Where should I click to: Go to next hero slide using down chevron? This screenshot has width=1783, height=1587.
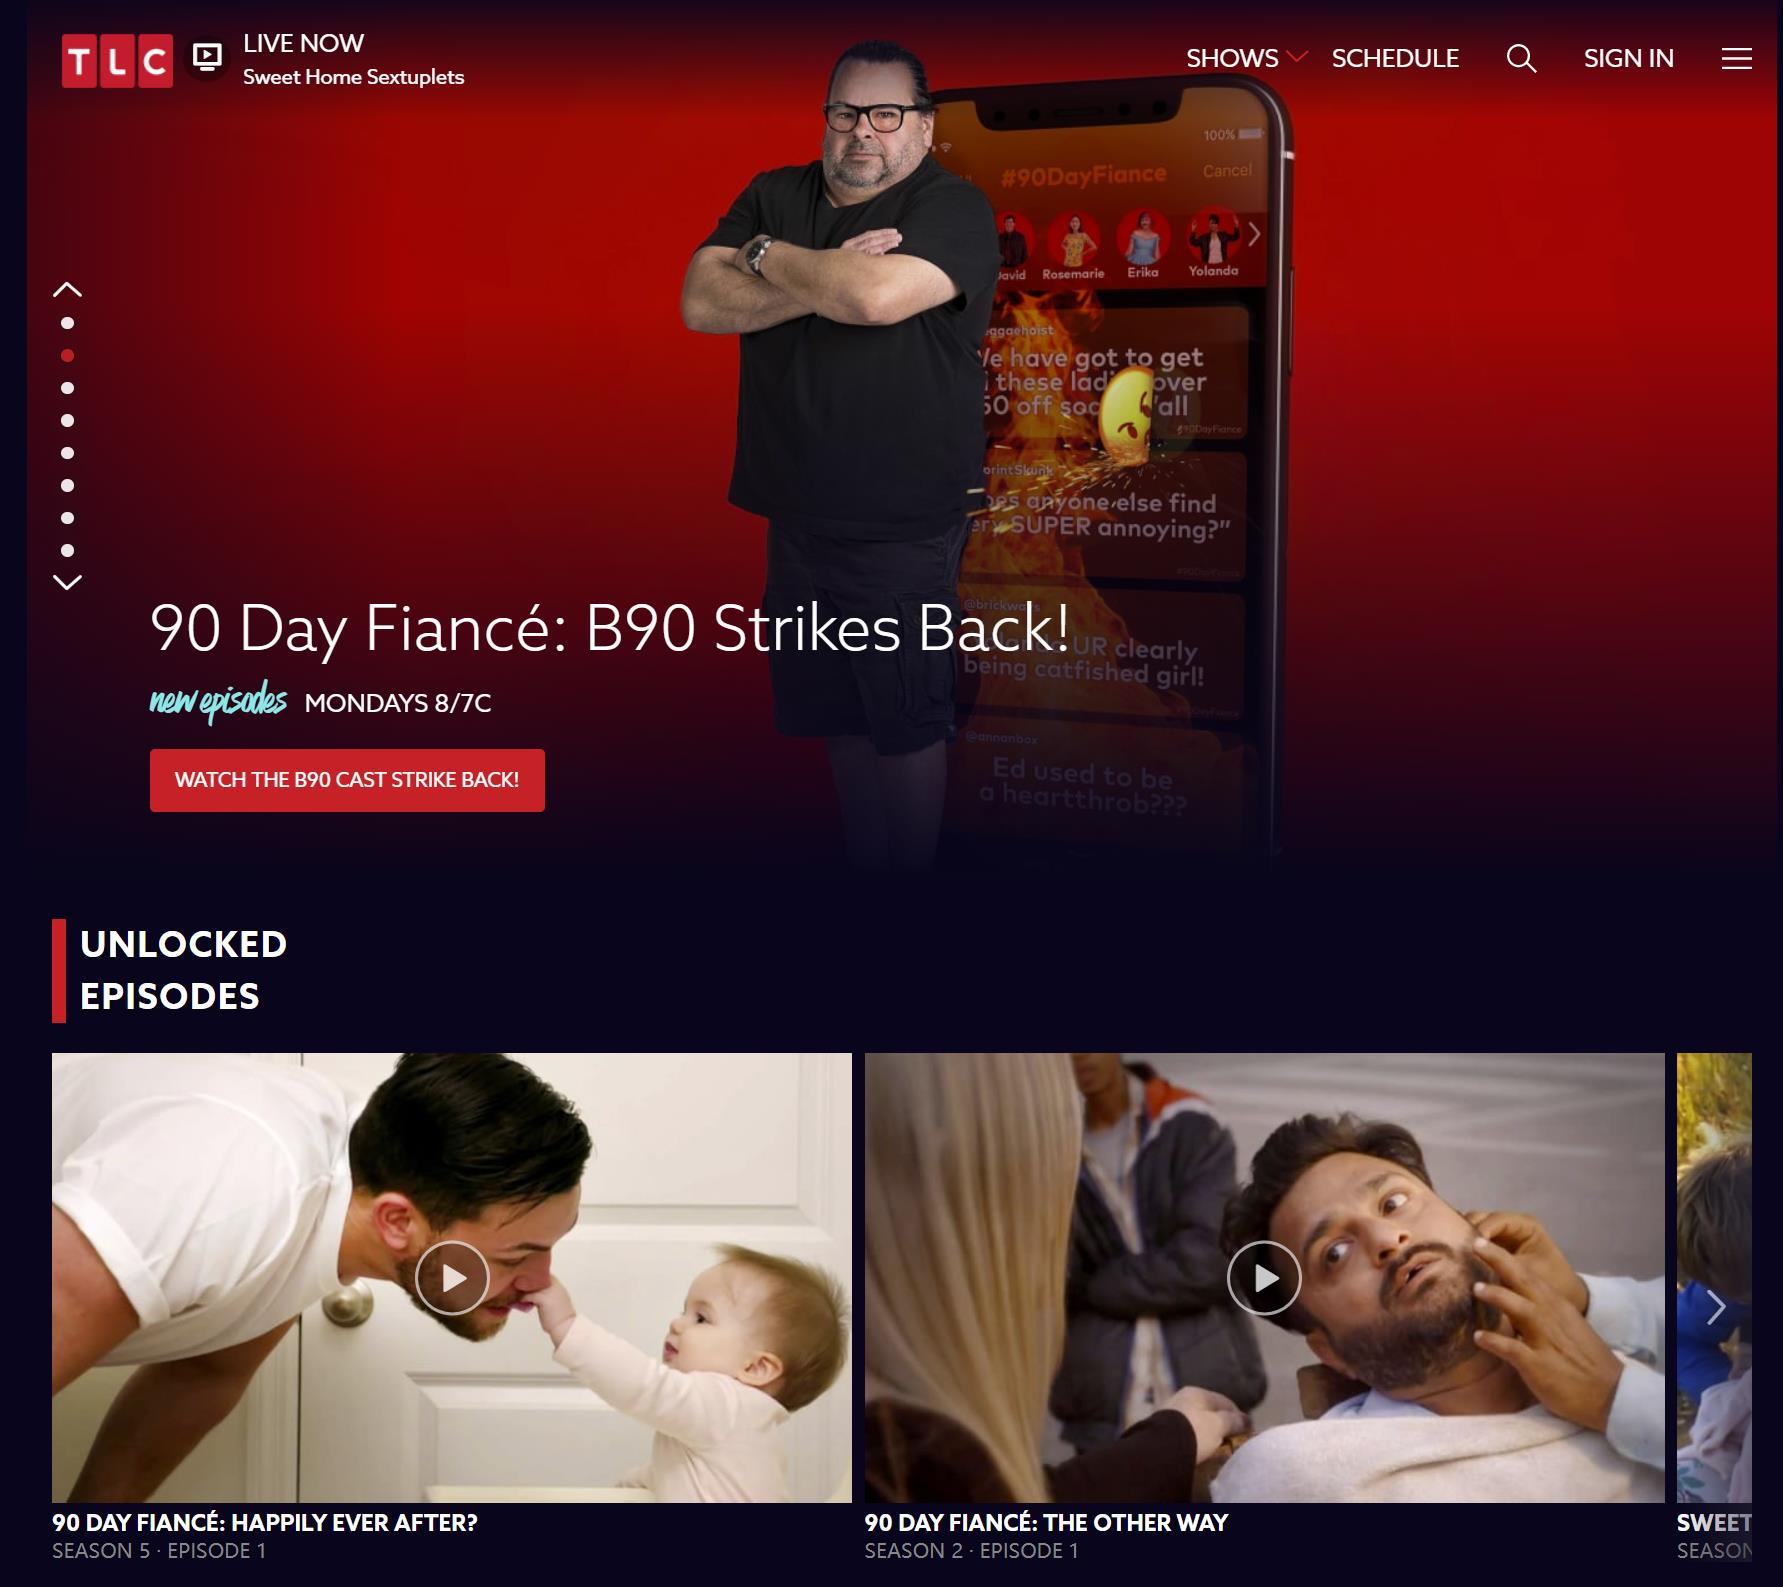pos(67,582)
